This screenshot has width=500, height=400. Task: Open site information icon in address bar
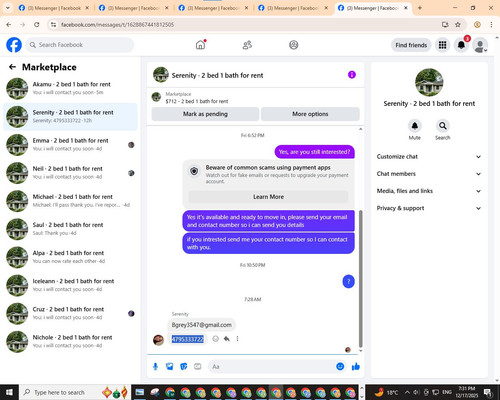pos(53,25)
